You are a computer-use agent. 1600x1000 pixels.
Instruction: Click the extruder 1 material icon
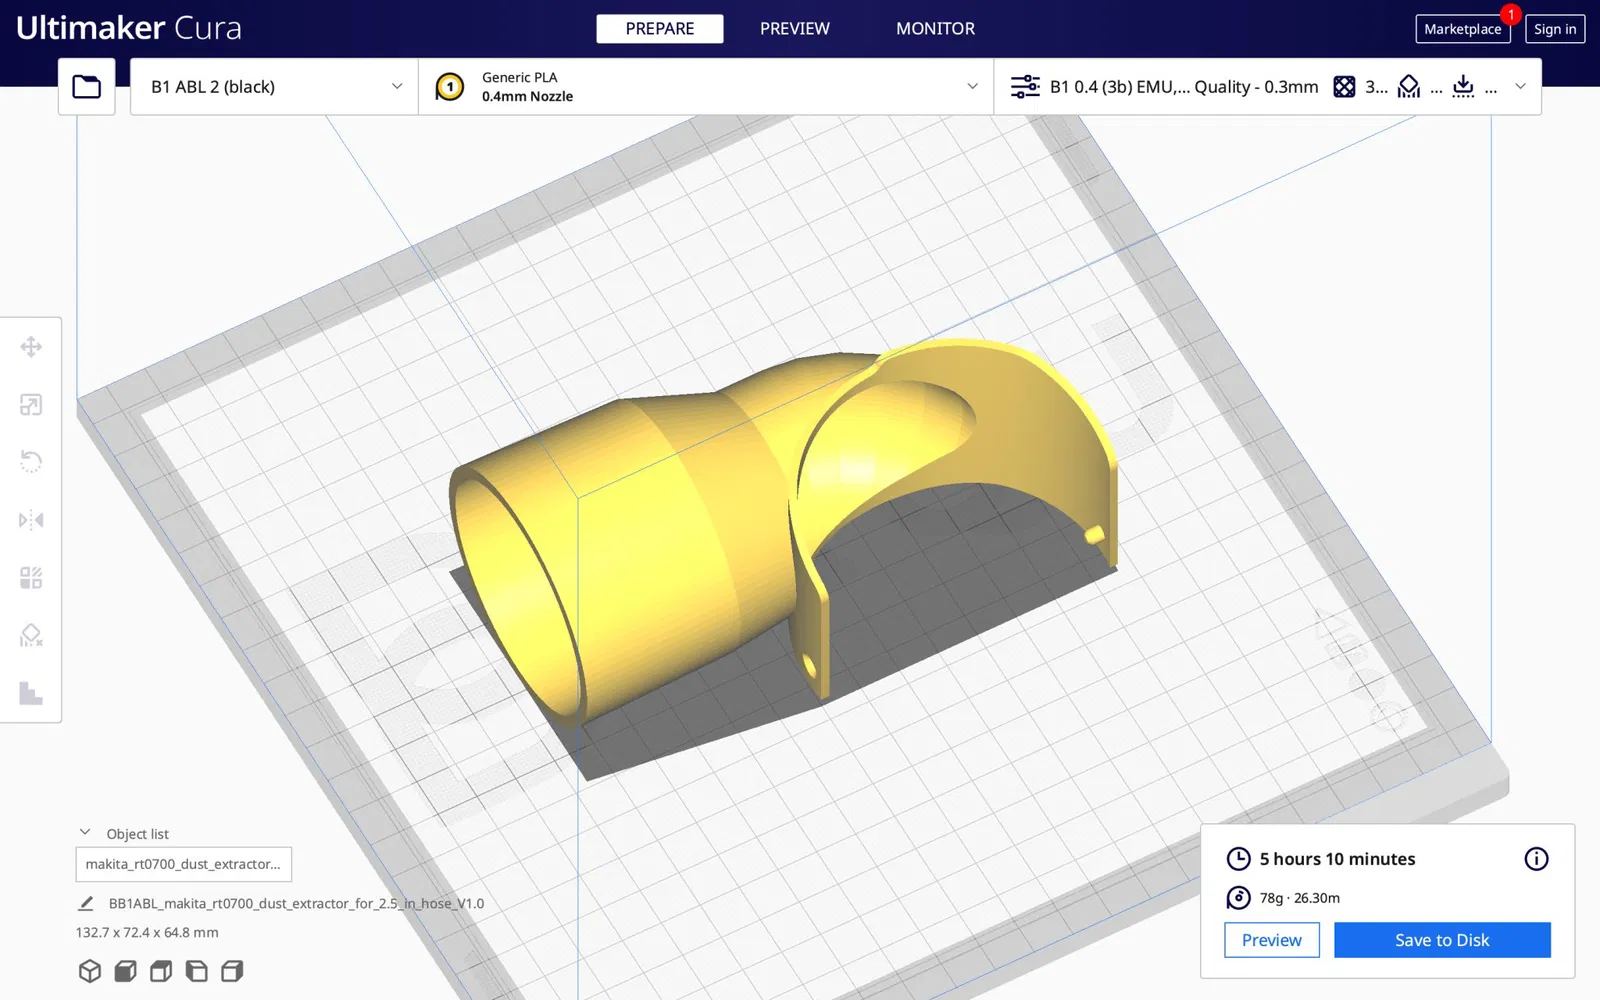coord(450,87)
